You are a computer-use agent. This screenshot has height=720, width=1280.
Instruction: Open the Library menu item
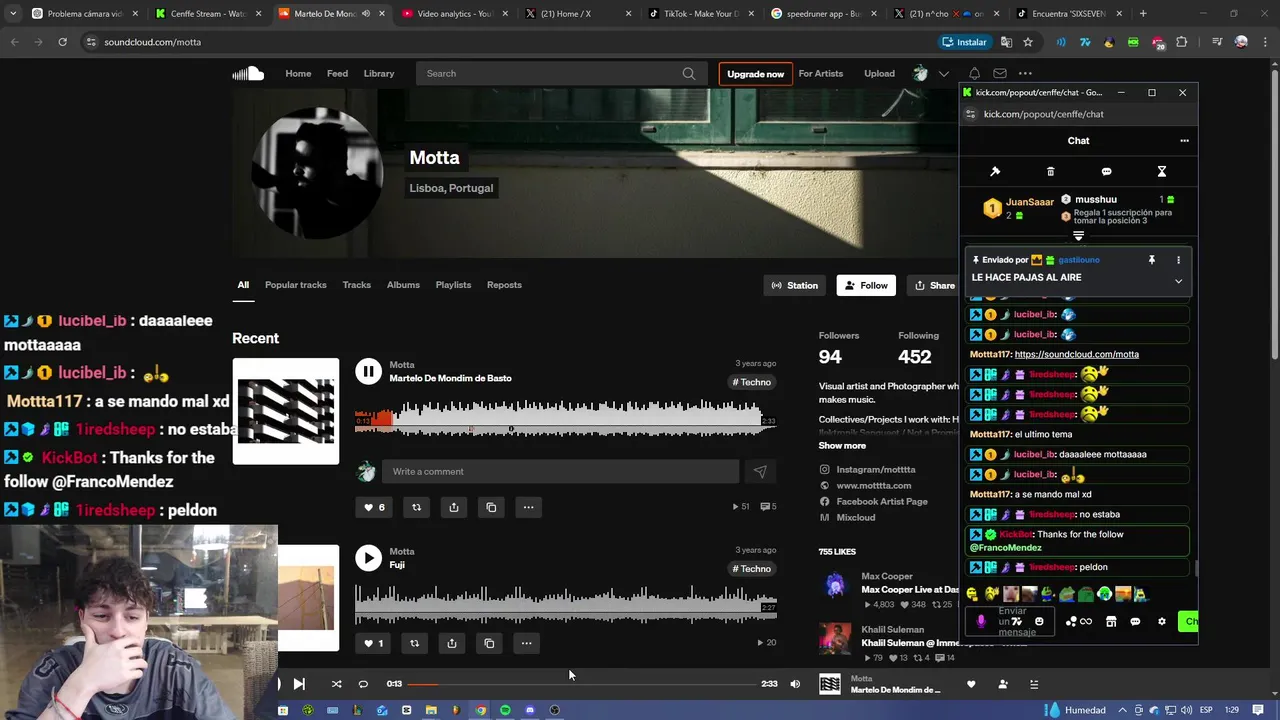[379, 73]
